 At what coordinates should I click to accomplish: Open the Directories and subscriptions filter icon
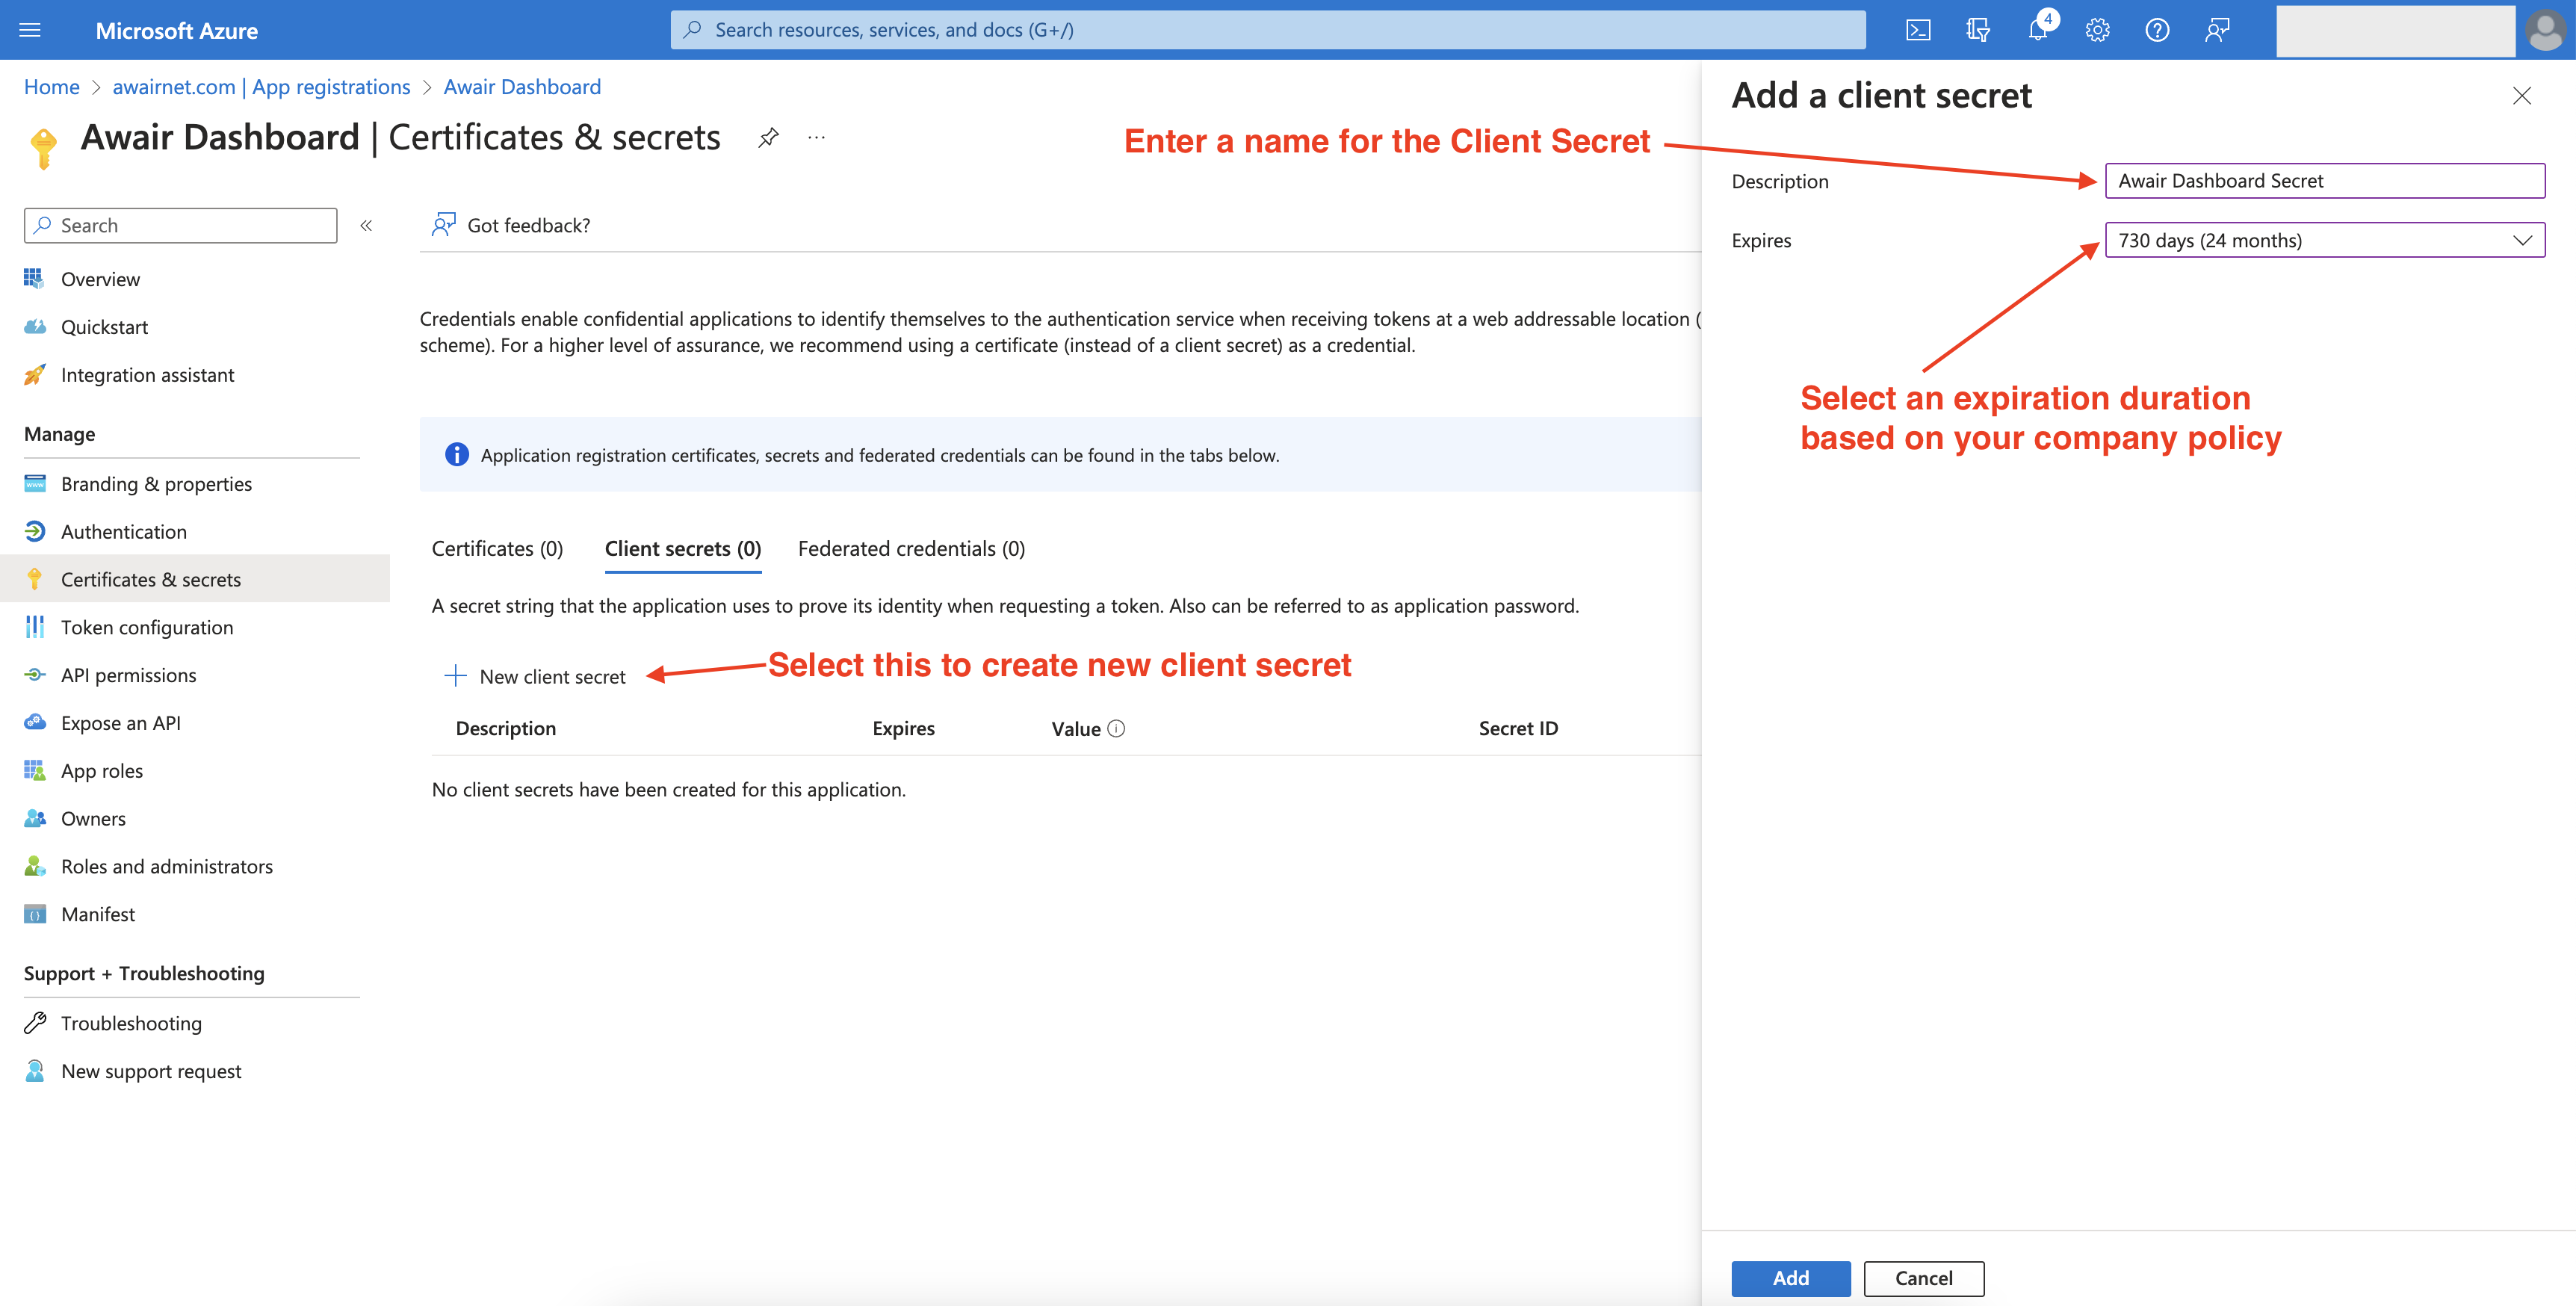pos(1977,30)
